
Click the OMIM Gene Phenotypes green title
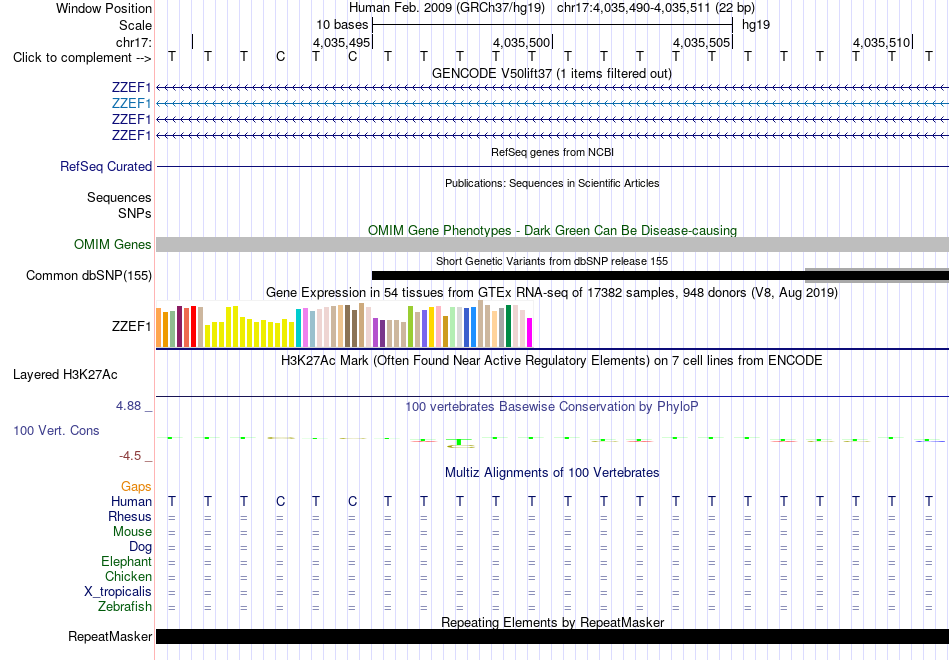pos(552,230)
